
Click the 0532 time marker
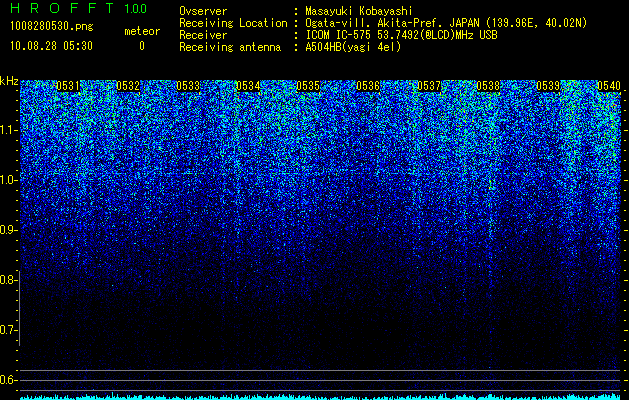point(128,86)
